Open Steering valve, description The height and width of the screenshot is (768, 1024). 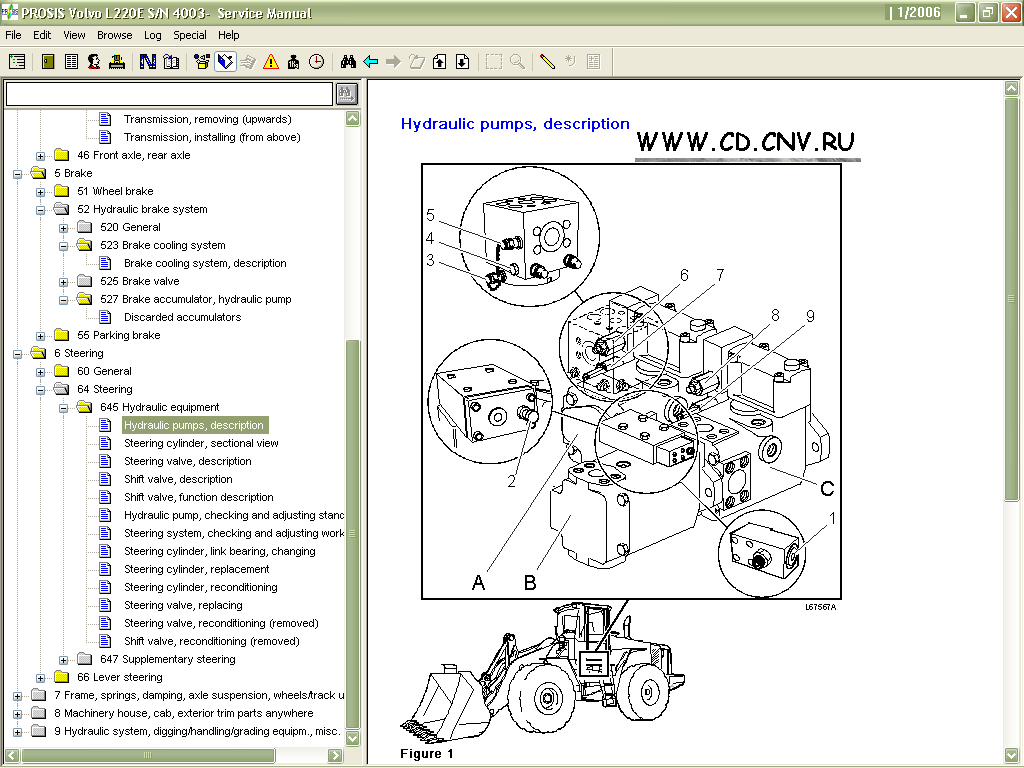(x=187, y=461)
